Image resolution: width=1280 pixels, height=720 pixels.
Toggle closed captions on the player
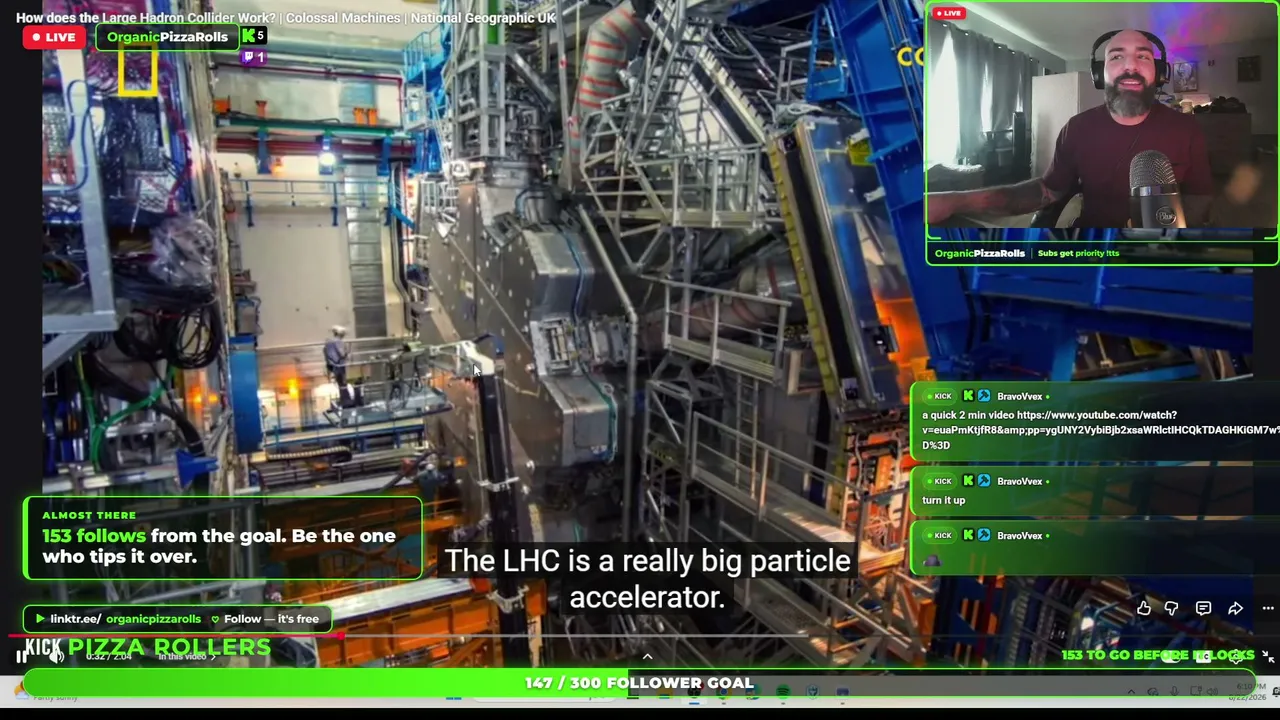click(x=1203, y=656)
